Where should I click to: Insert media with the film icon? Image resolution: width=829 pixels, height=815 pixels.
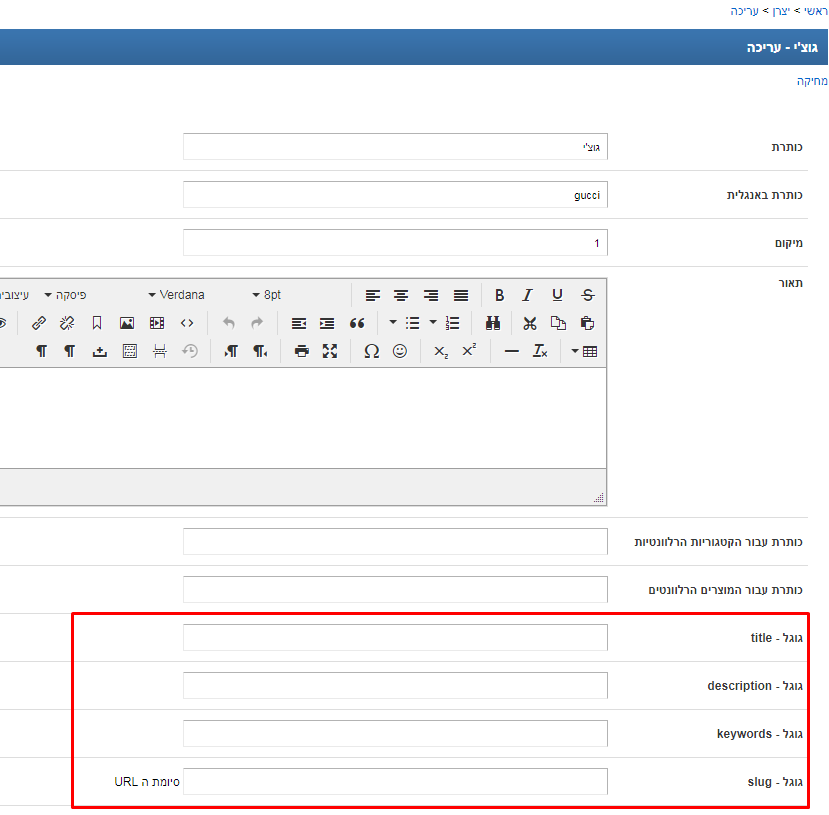coord(157,323)
